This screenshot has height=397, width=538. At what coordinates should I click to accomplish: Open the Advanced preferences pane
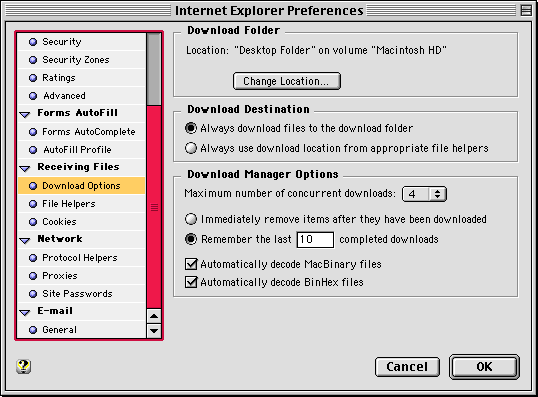(82, 96)
